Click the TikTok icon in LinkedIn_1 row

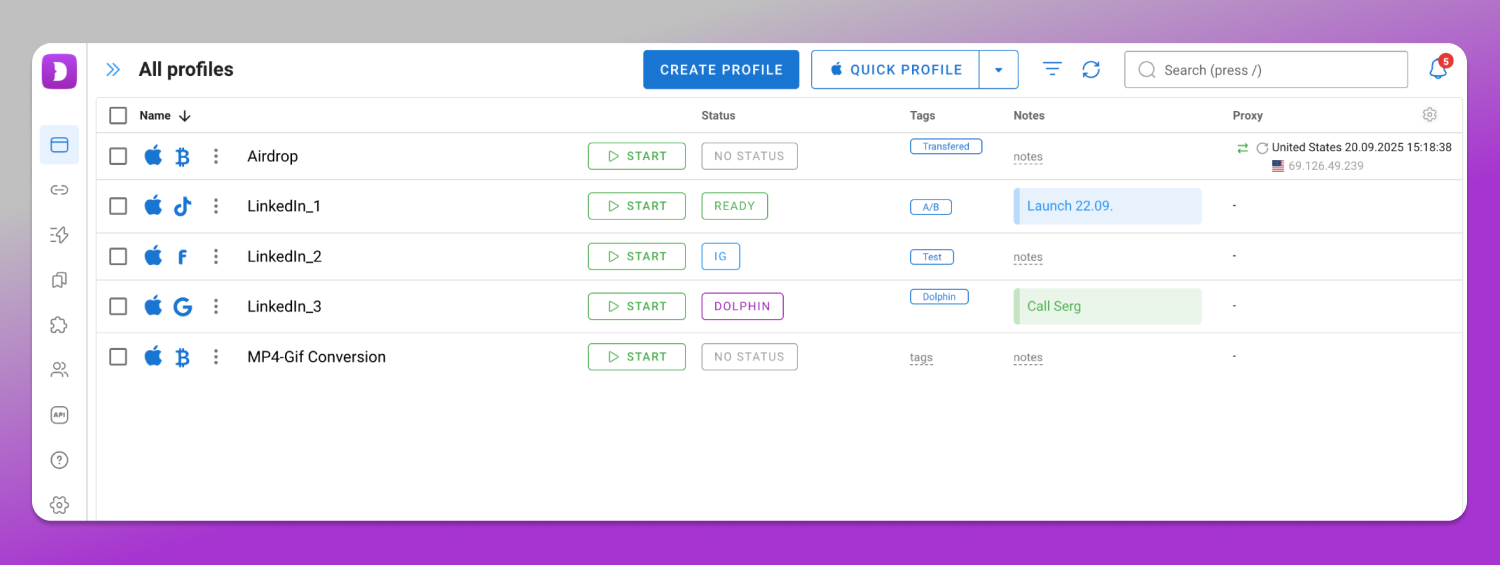point(183,206)
